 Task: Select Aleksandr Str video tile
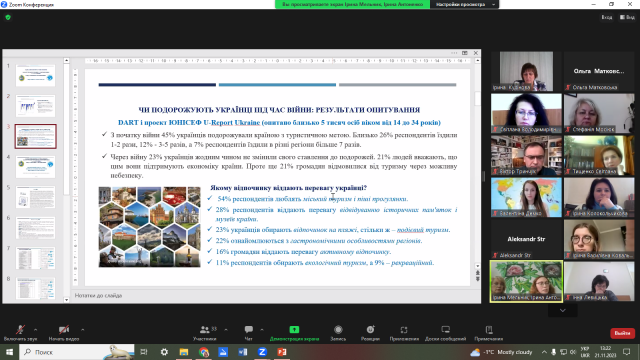pyautogui.click(x=526, y=239)
